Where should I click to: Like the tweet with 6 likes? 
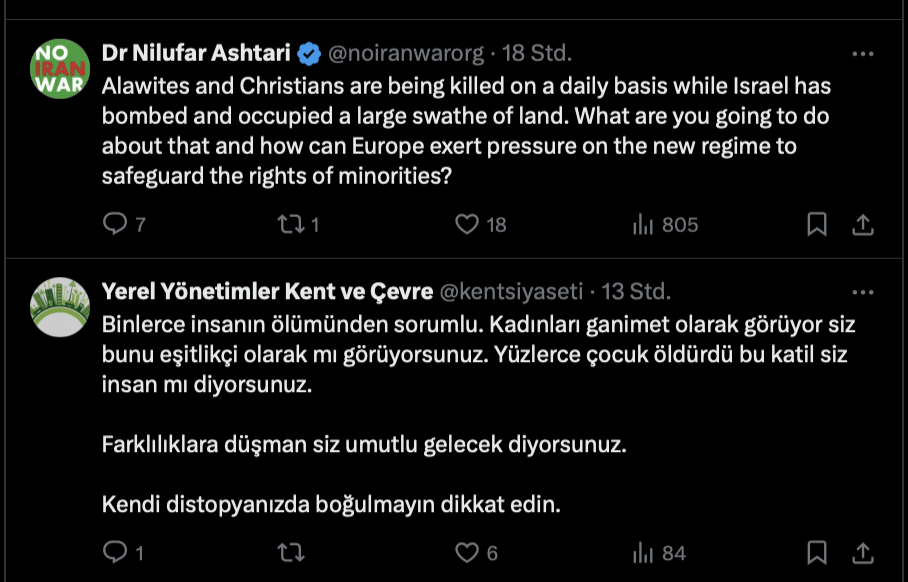click(467, 552)
